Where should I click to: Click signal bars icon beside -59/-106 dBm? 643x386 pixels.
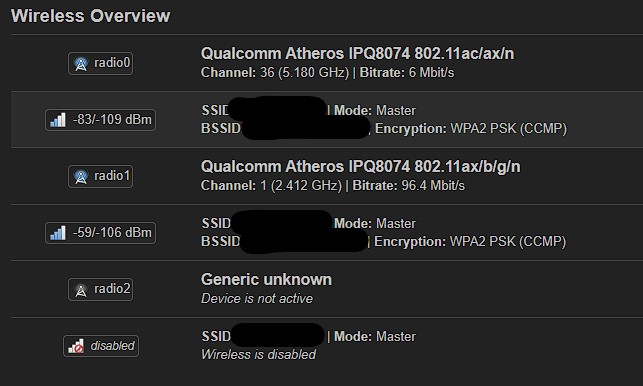click(58, 233)
